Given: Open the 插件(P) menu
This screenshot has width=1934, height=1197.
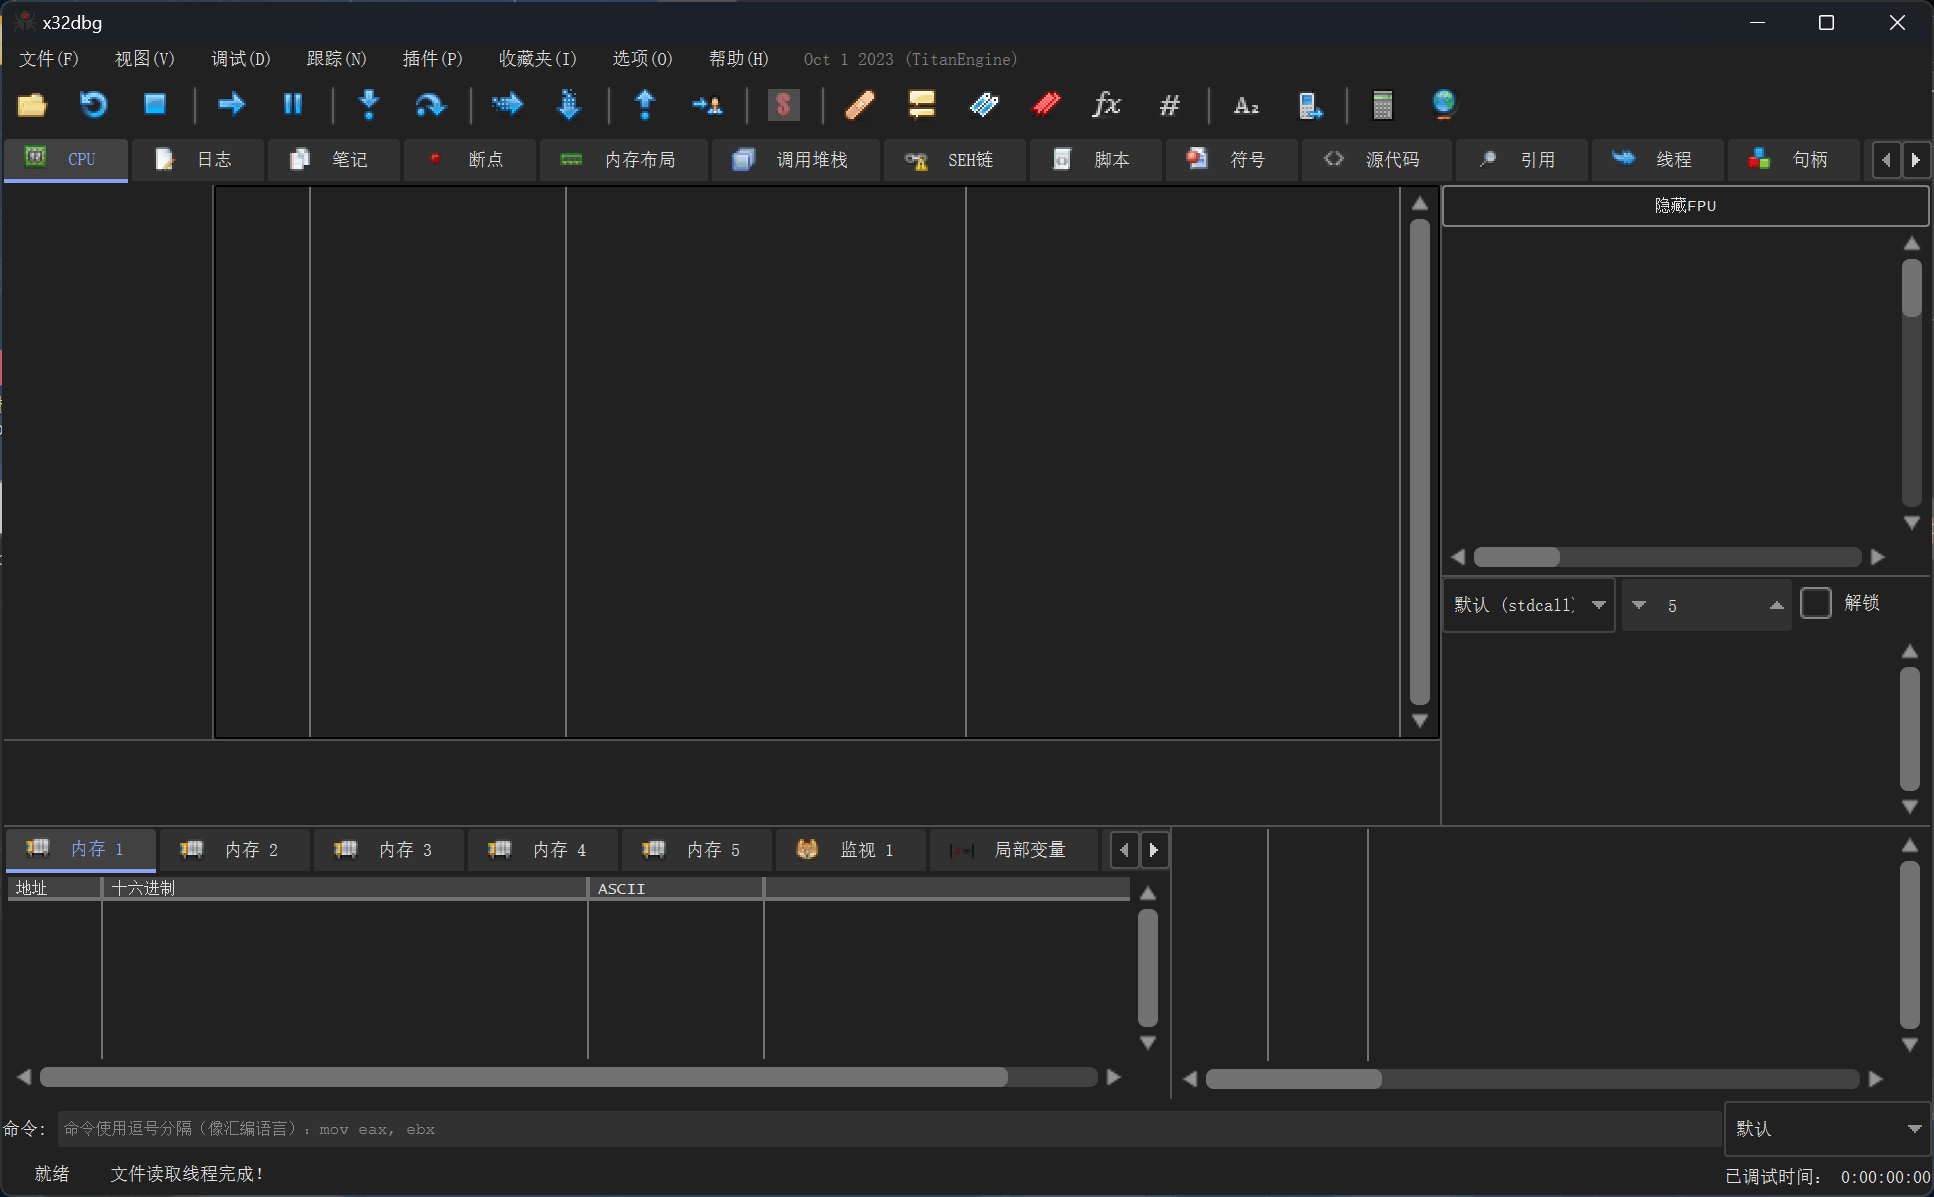Looking at the screenshot, I should [433, 59].
